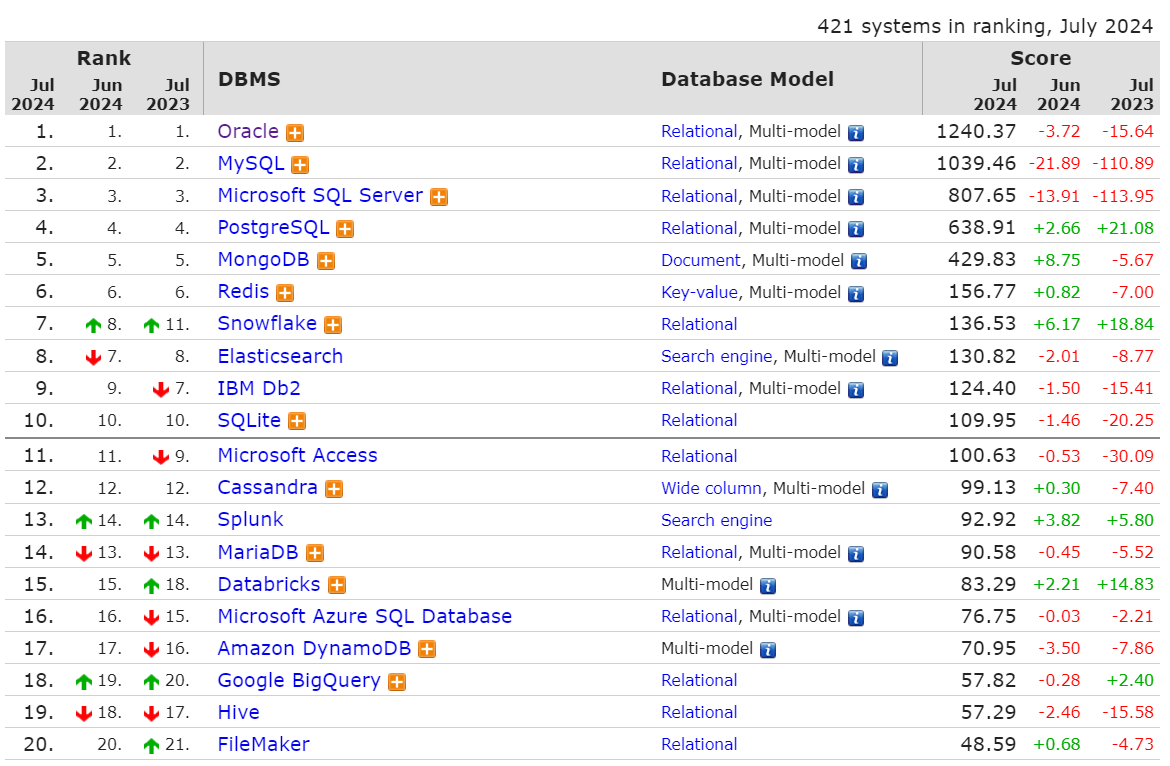Screen dimensions: 1170x766
Task: Click the info icon in the Cassandra row
Action: coord(879,489)
